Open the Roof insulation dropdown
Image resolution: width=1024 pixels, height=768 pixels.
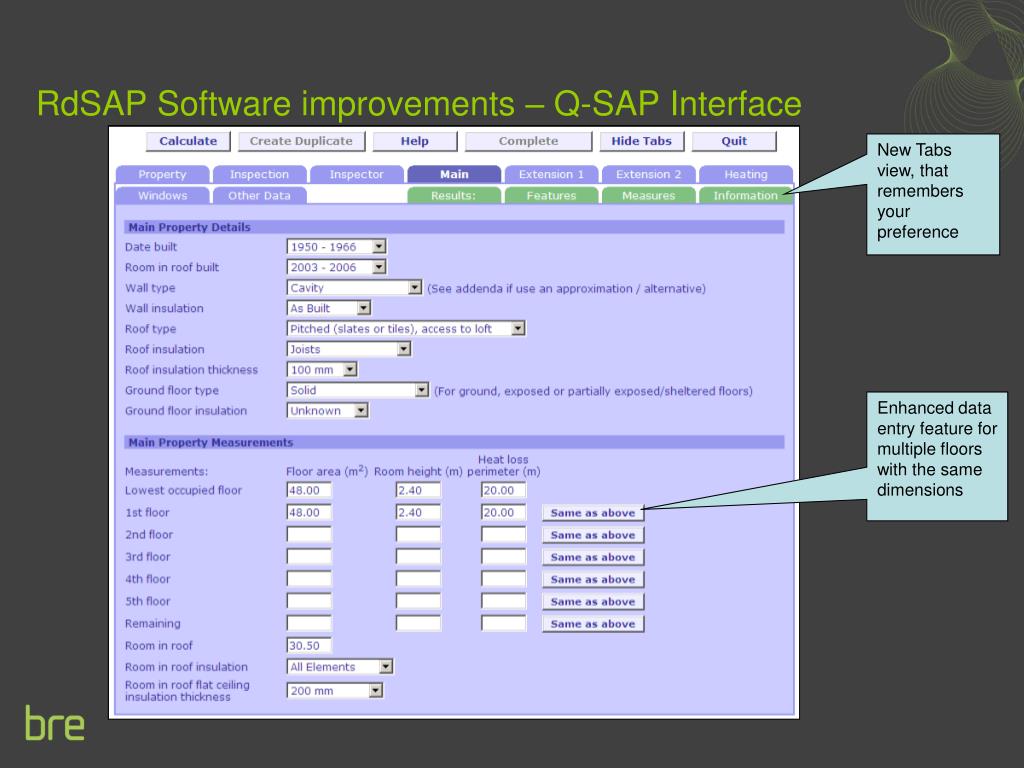349,349
